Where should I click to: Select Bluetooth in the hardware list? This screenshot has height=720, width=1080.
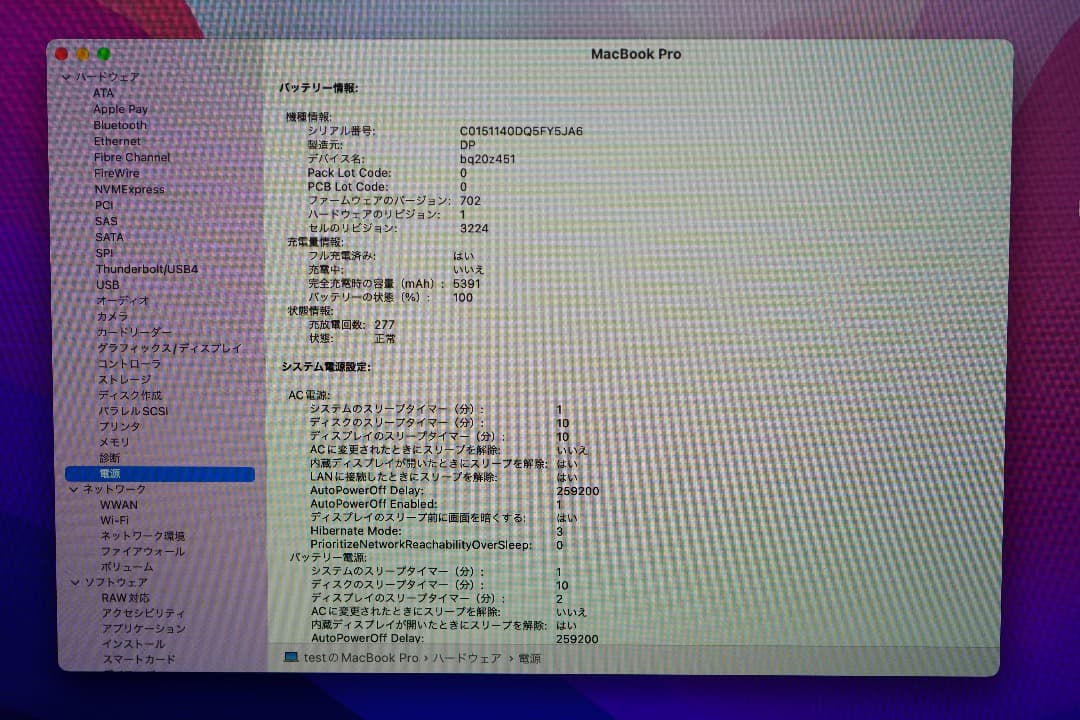120,125
